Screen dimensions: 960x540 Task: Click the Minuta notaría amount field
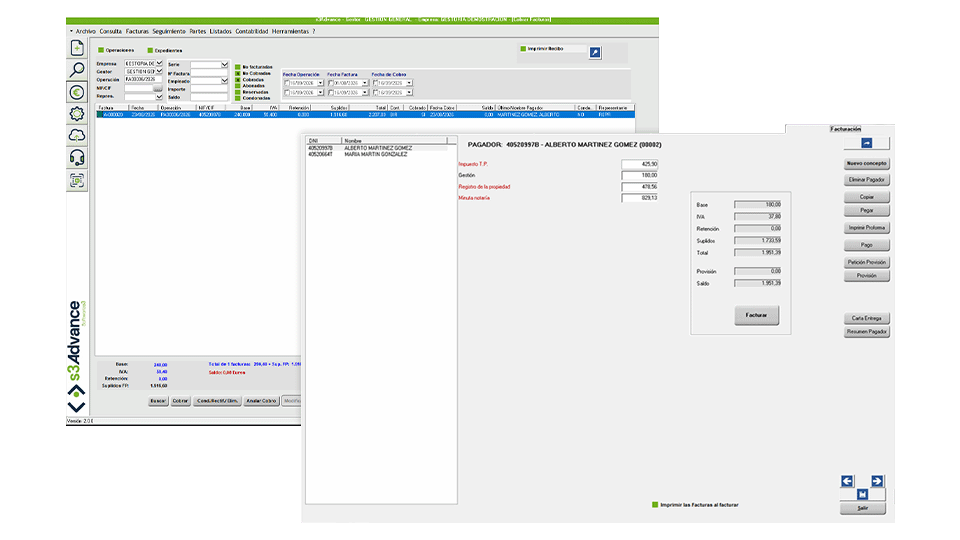click(639, 198)
